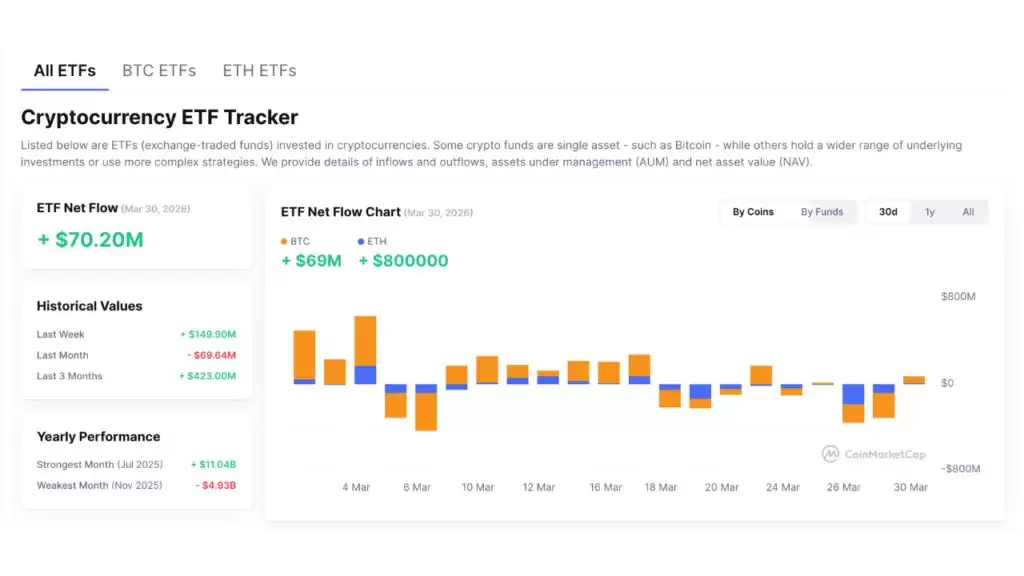Click the 4 Mar tallest chart bar
Screen dimensions: 1024x576
(x=365, y=345)
